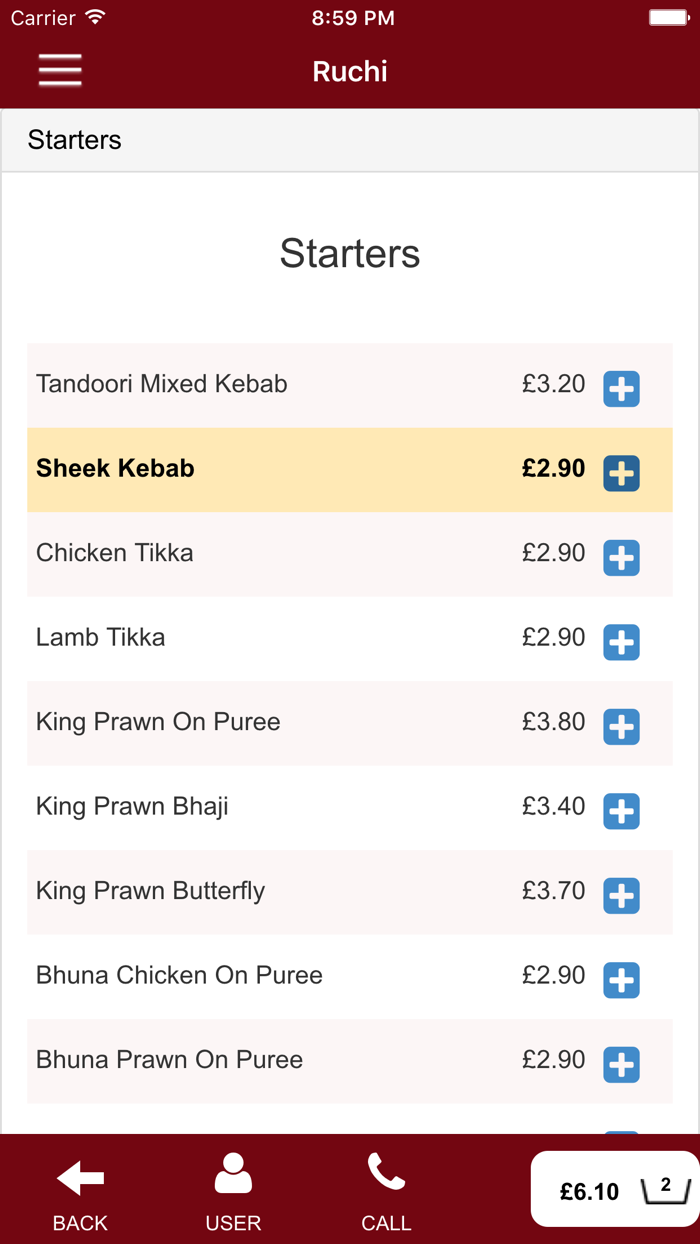
Task: Add King Prawn Bhaji to basket
Action: [x=621, y=811]
